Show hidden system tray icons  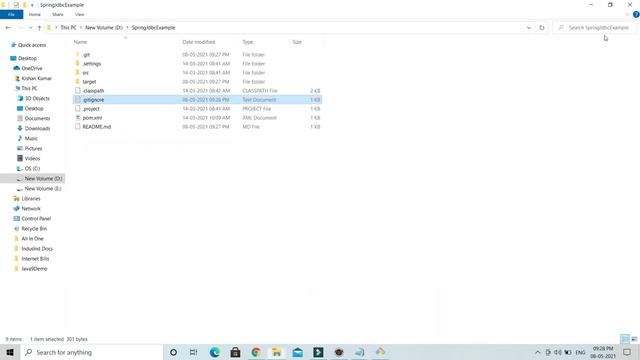click(x=538, y=352)
